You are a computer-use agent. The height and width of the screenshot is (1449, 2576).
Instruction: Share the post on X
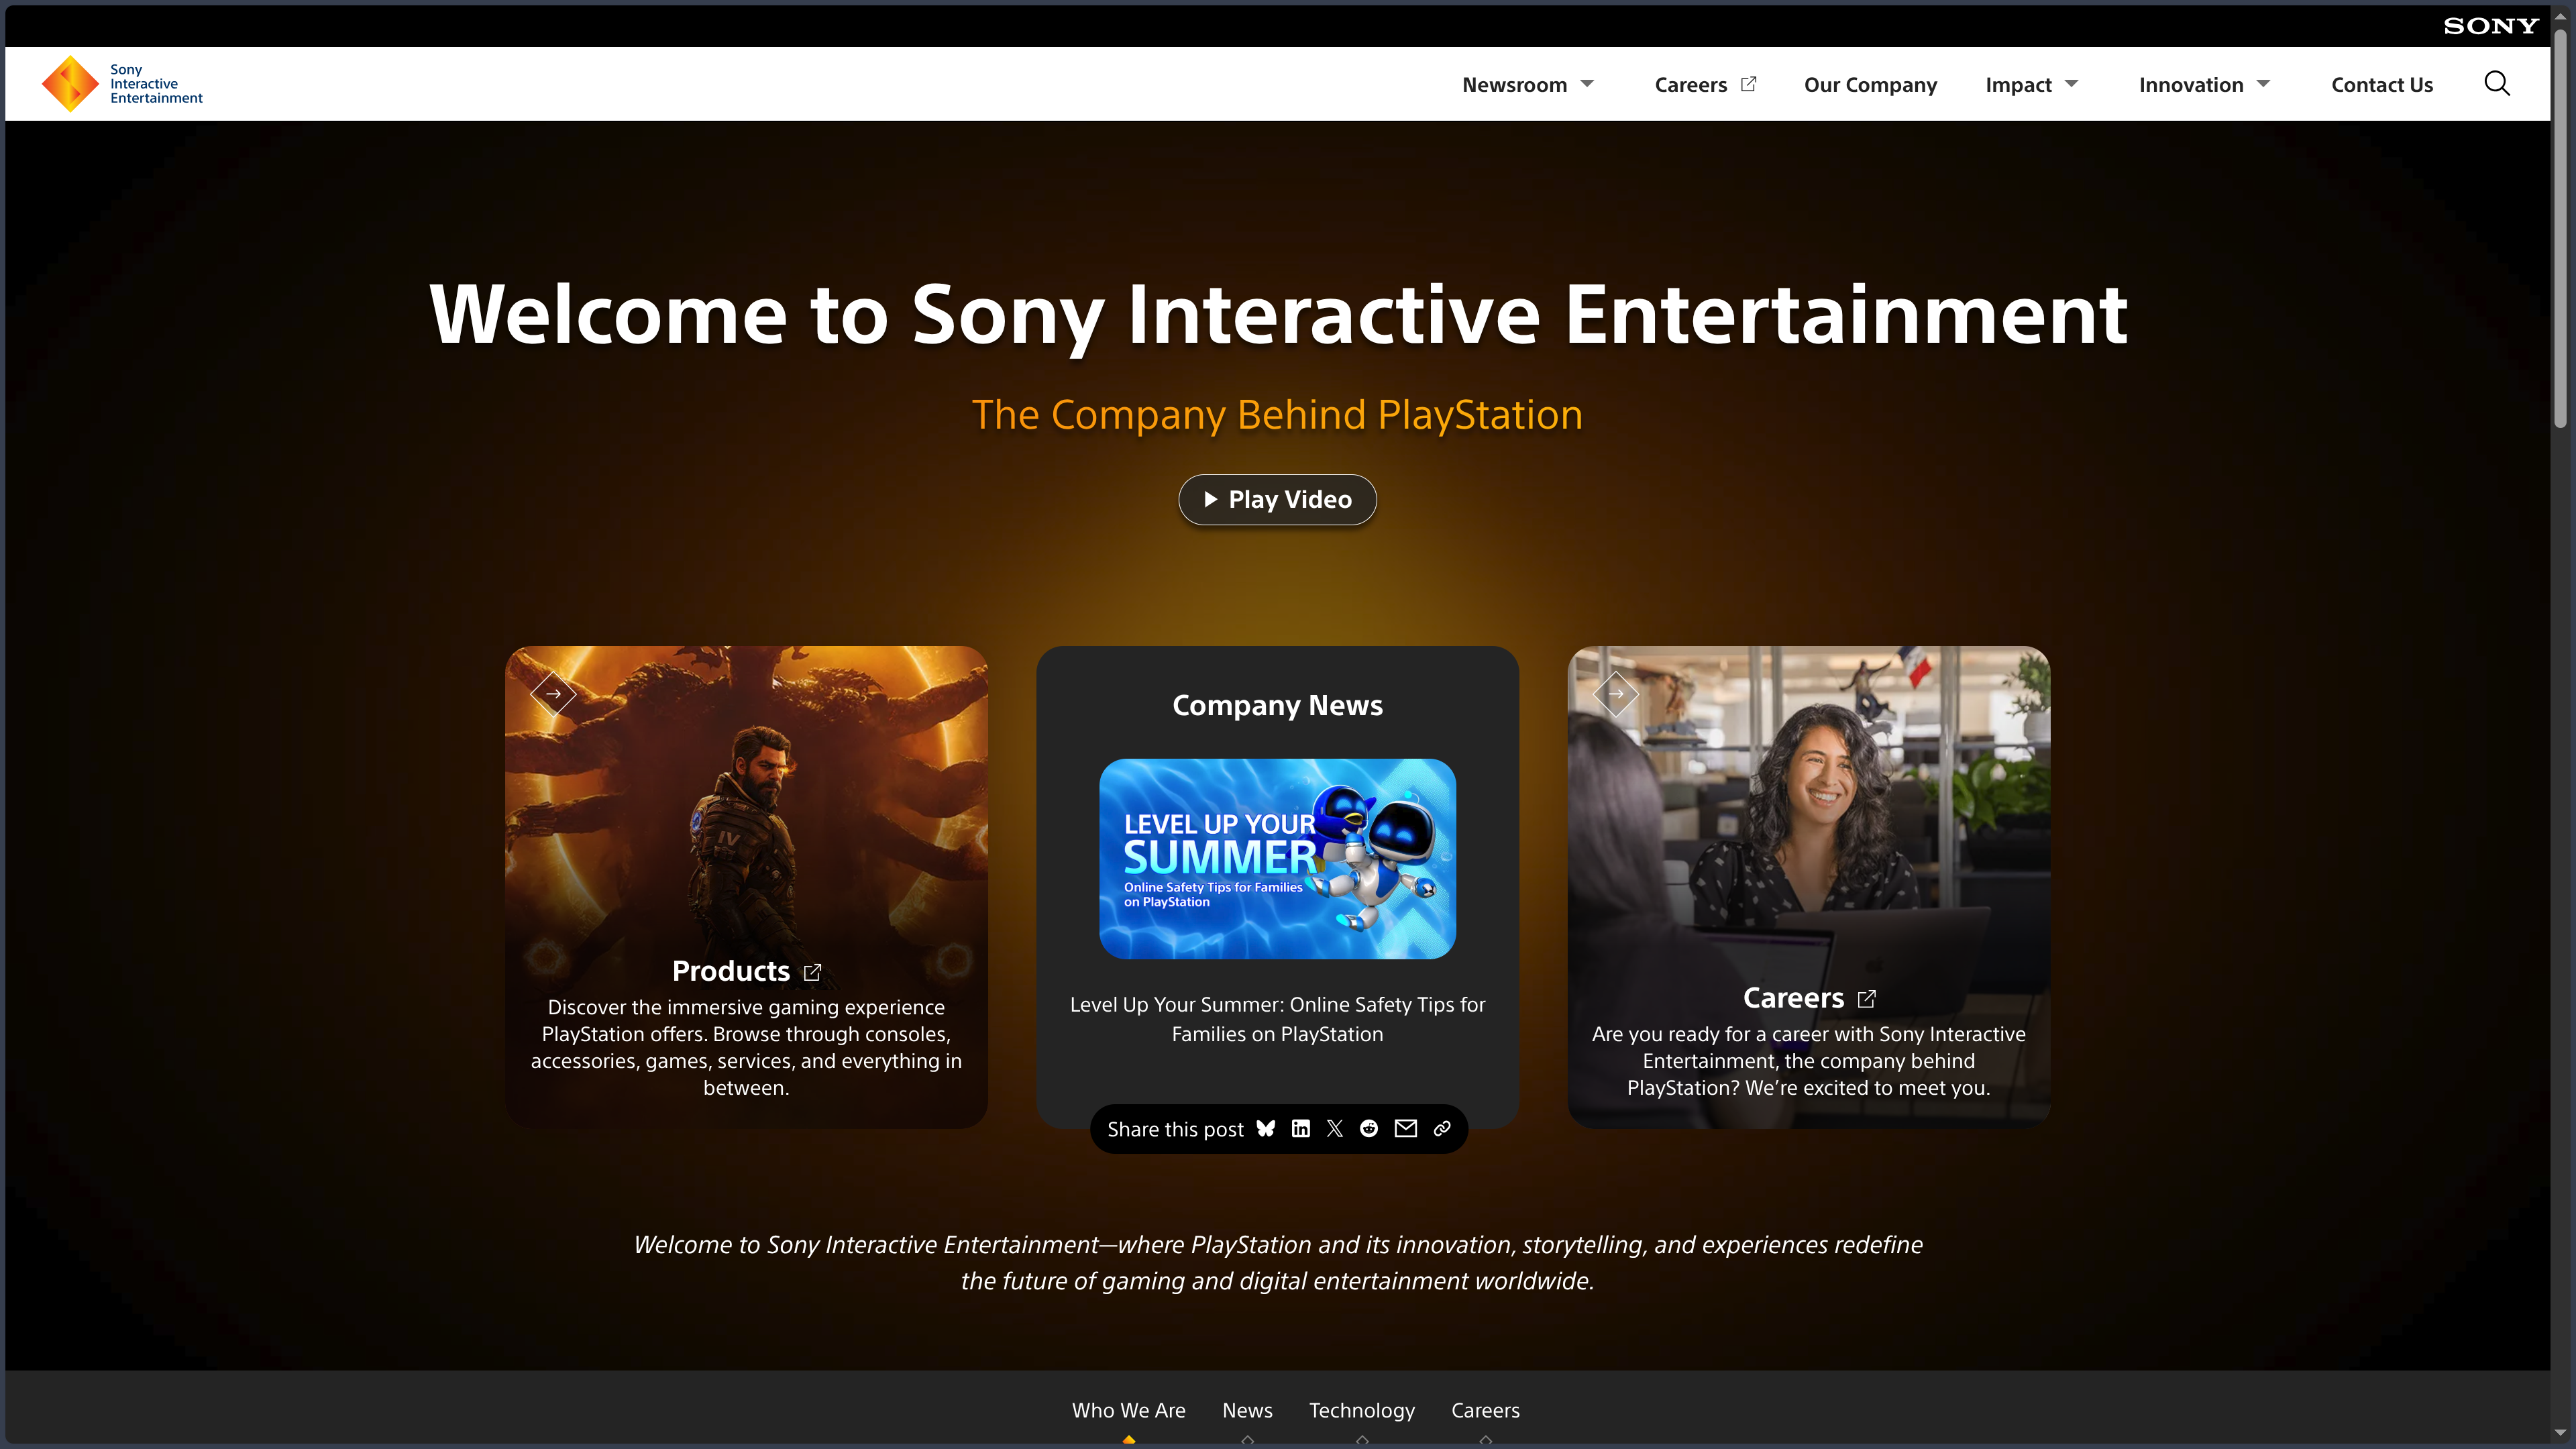(1335, 1129)
